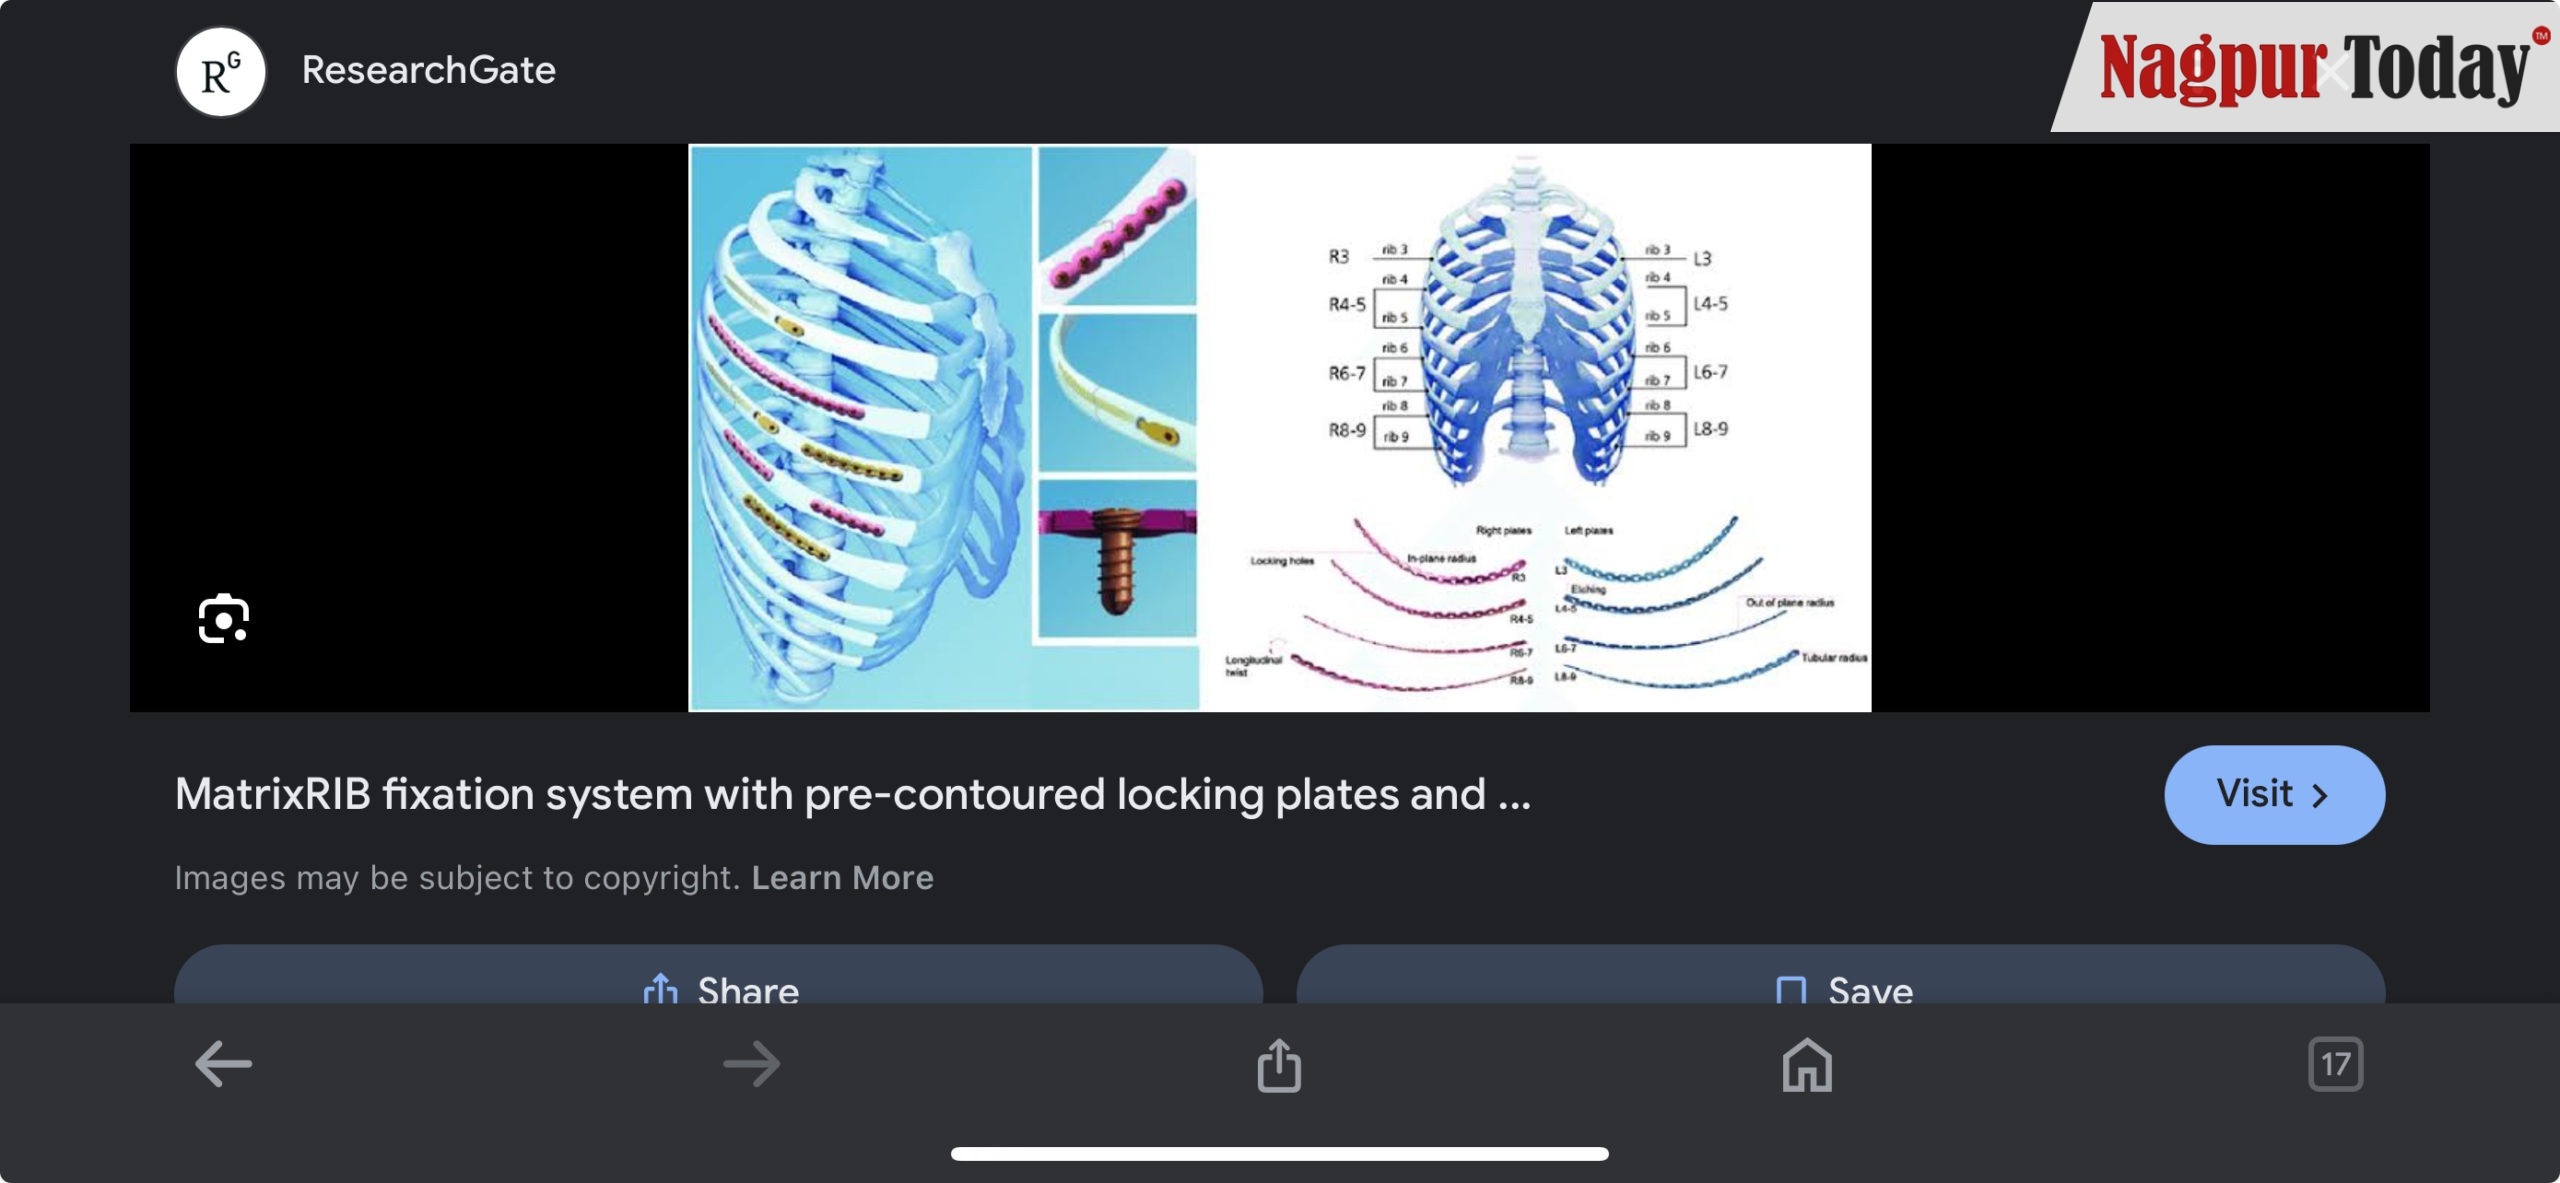
Task: Tap the ResearchGate source name
Action: coord(428,70)
